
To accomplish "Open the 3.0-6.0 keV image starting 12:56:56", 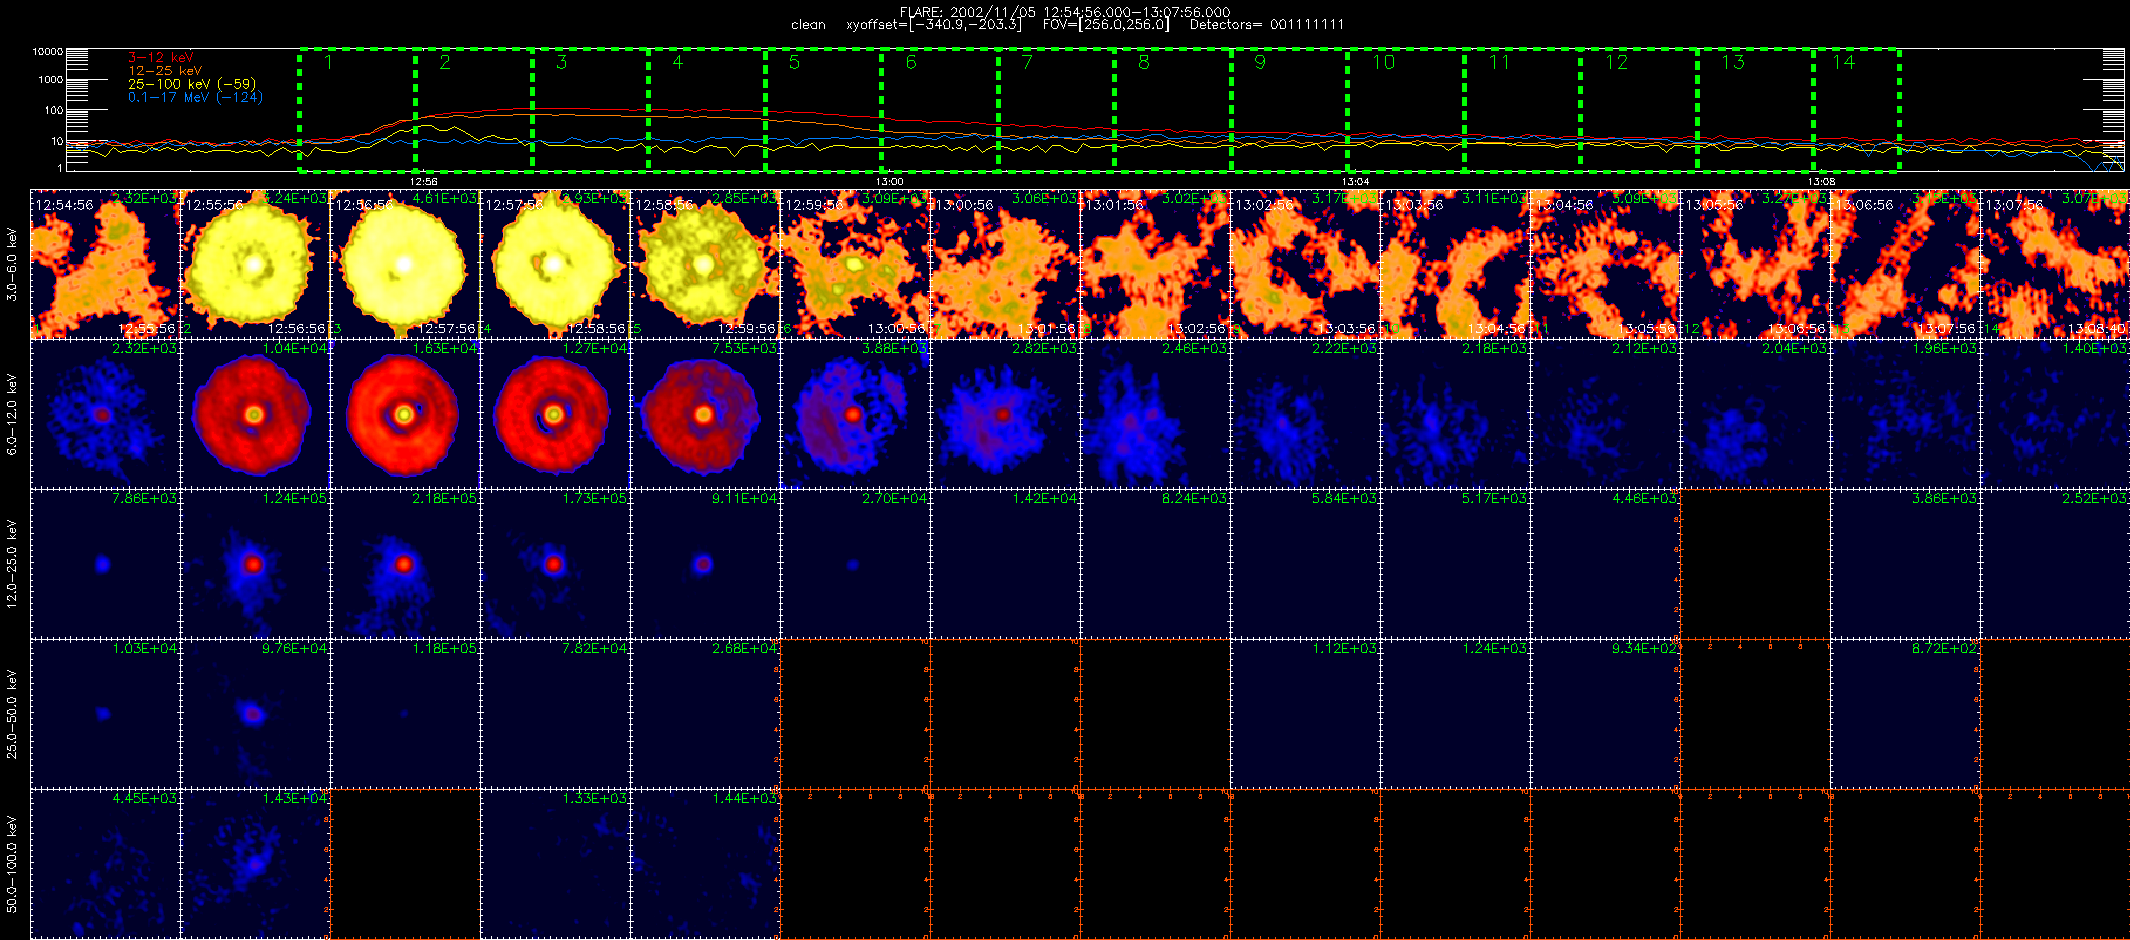I will (x=405, y=264).
